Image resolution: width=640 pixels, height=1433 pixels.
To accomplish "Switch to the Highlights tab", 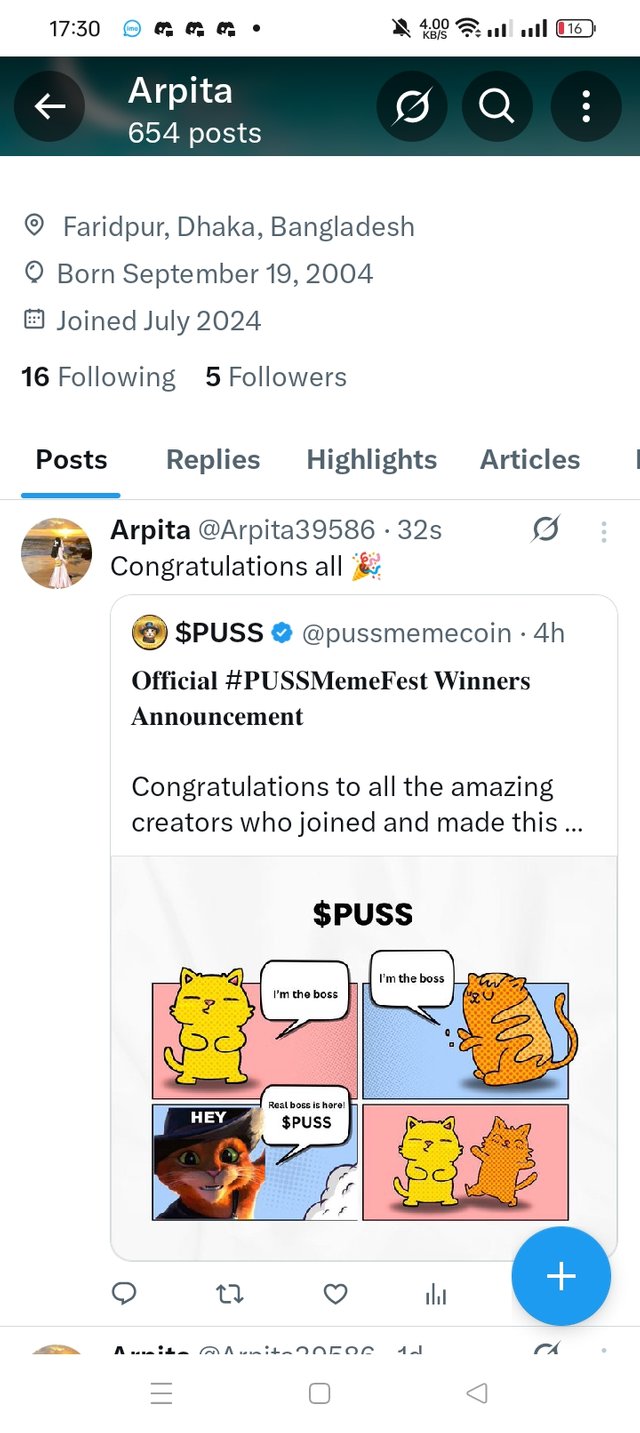I will click(372, 460).
